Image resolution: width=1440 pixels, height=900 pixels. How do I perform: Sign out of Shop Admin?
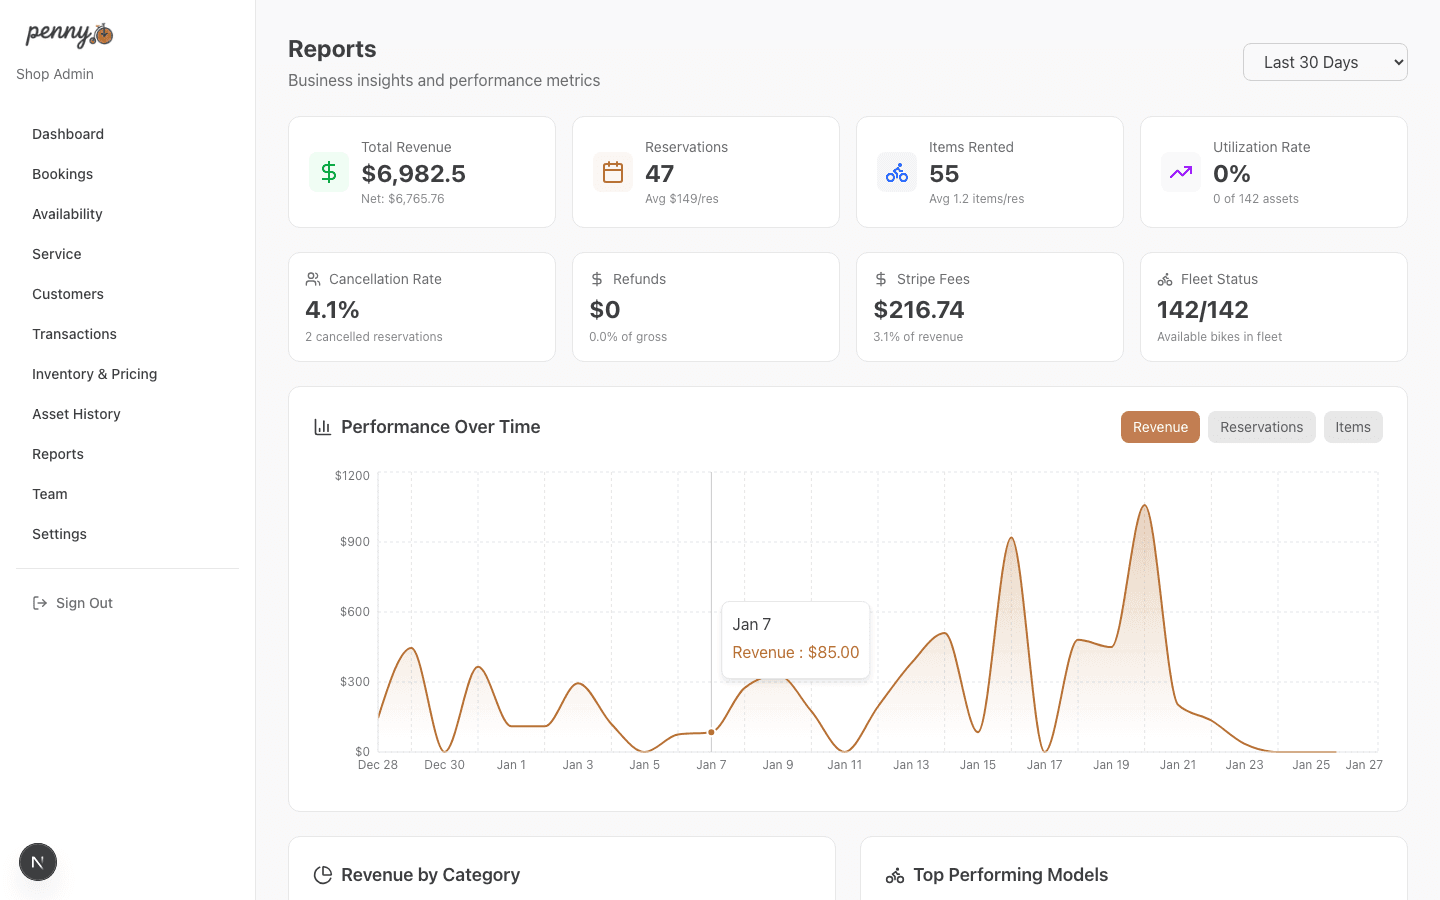[84, 602]
